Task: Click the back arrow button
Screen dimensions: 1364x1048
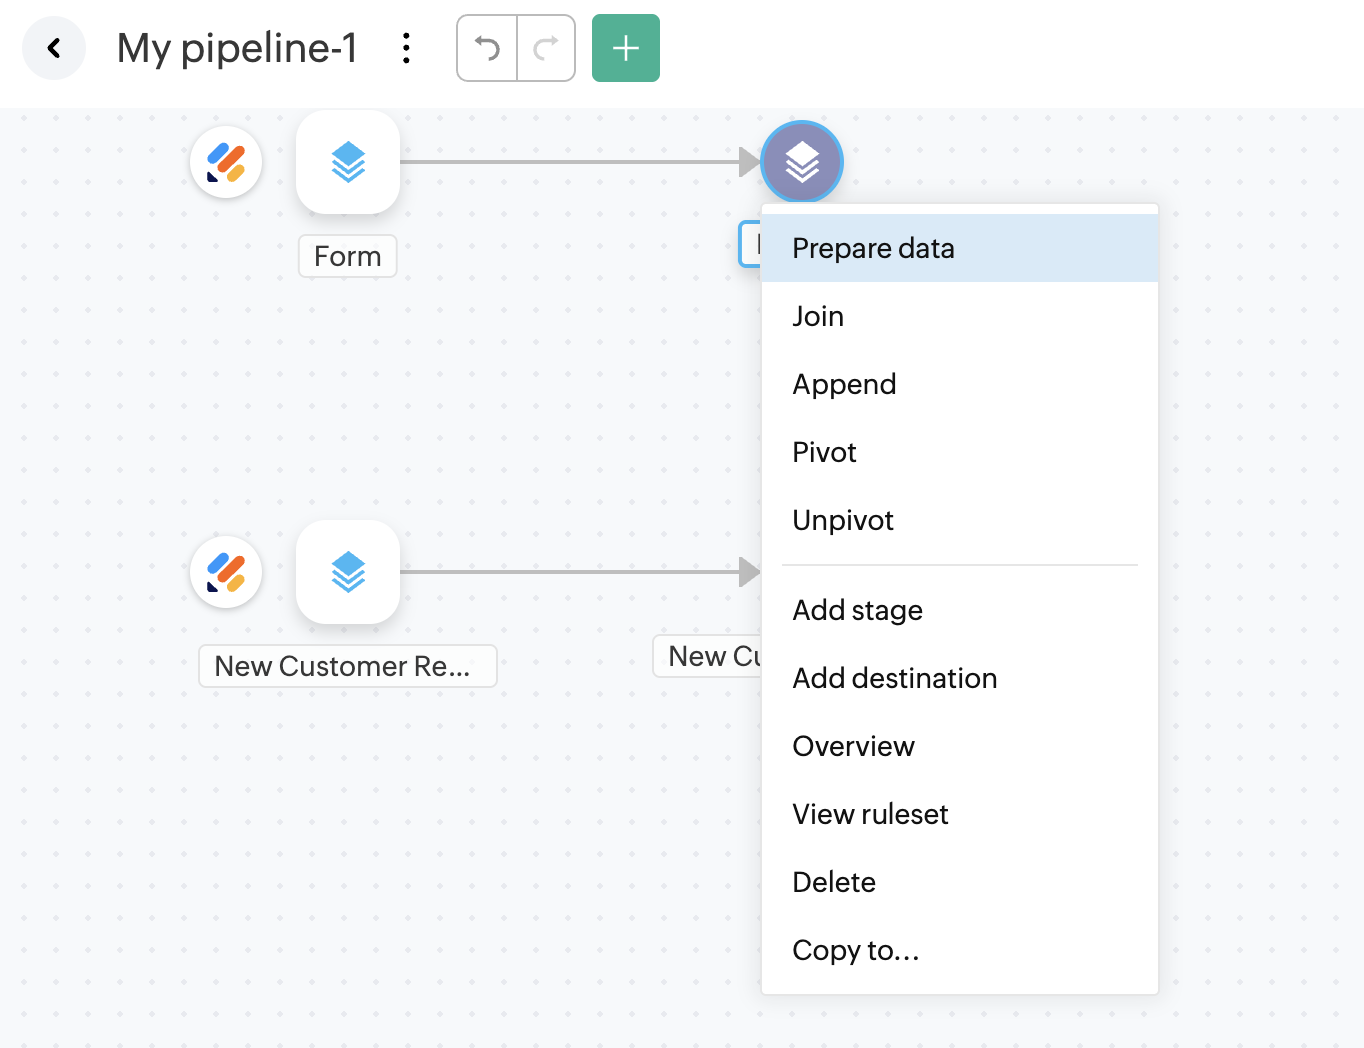Action: [x=54, y=48]
